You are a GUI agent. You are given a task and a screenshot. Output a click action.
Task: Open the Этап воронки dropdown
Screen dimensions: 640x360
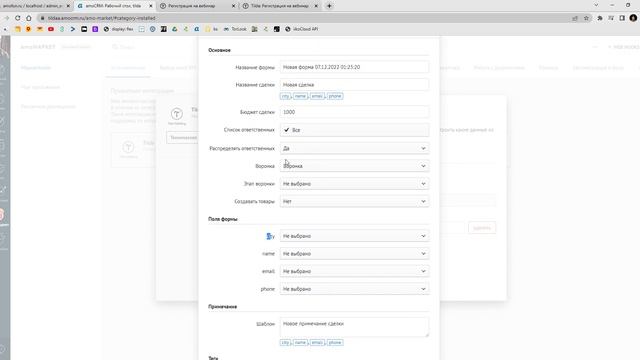354,184
